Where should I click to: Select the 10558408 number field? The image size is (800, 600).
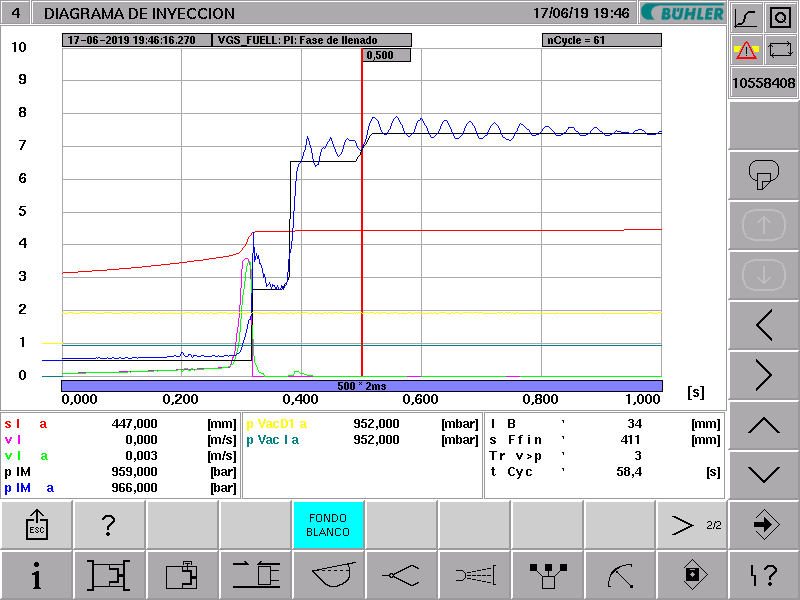pyautogui.click(x=764, y=83)
